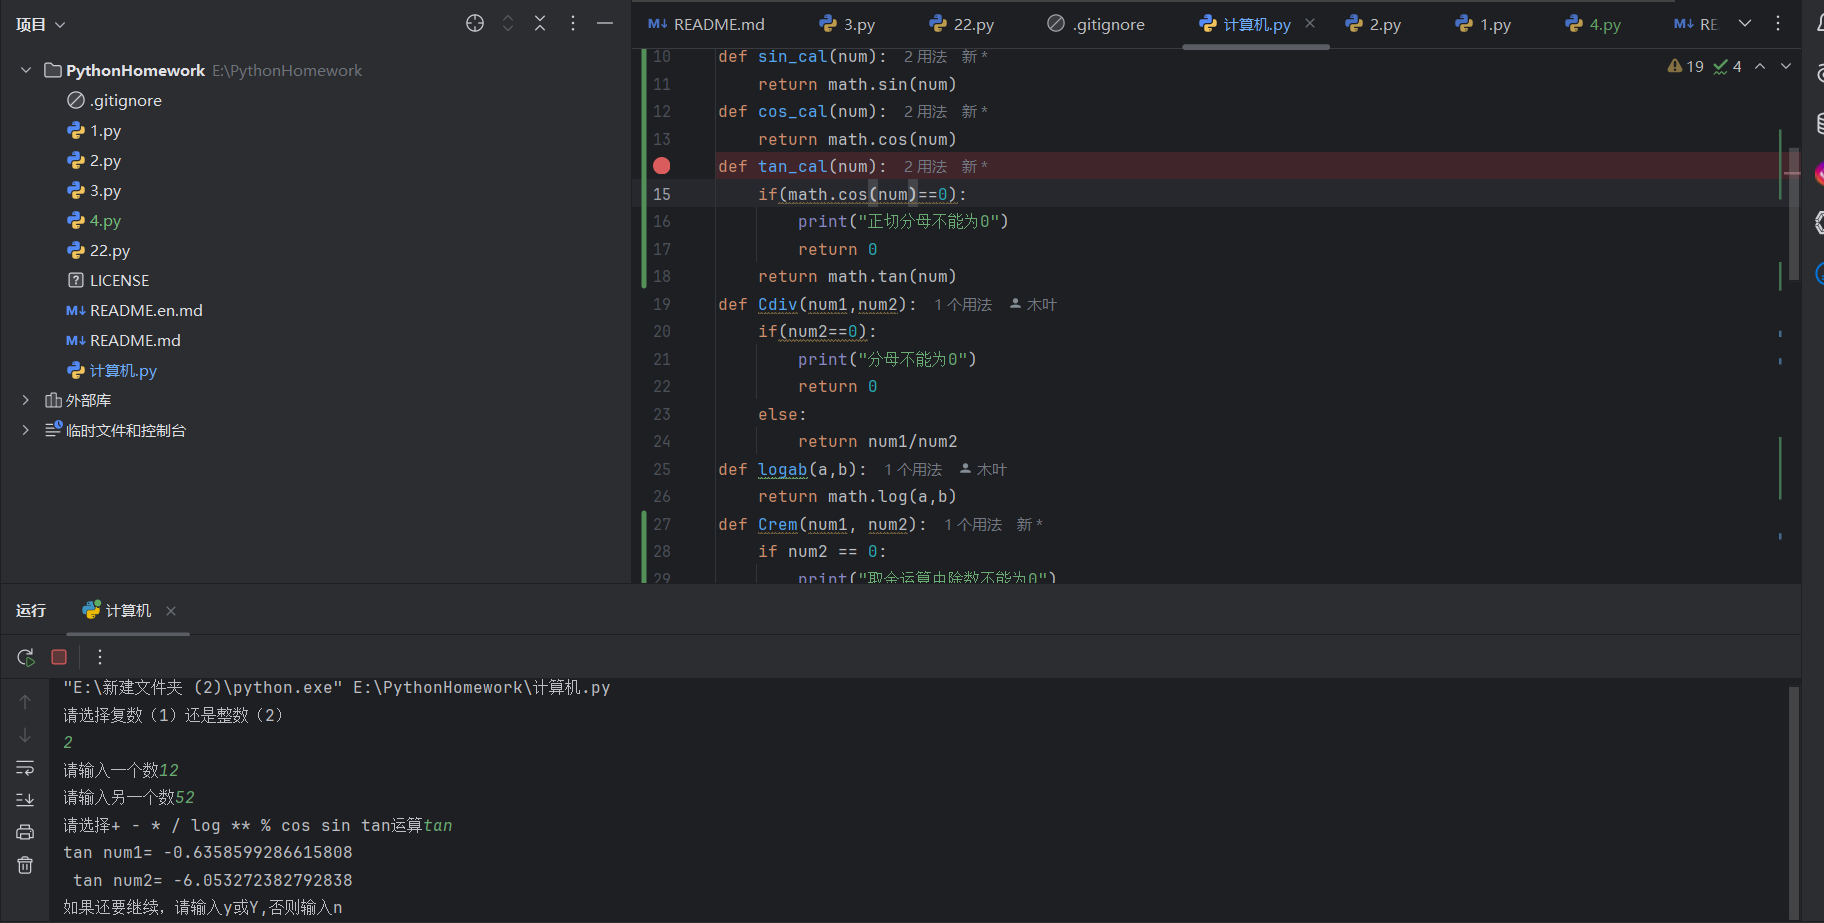Switch to 1.py editor tab
The width and height of the screenshot is (1824, 923).
1483,24
